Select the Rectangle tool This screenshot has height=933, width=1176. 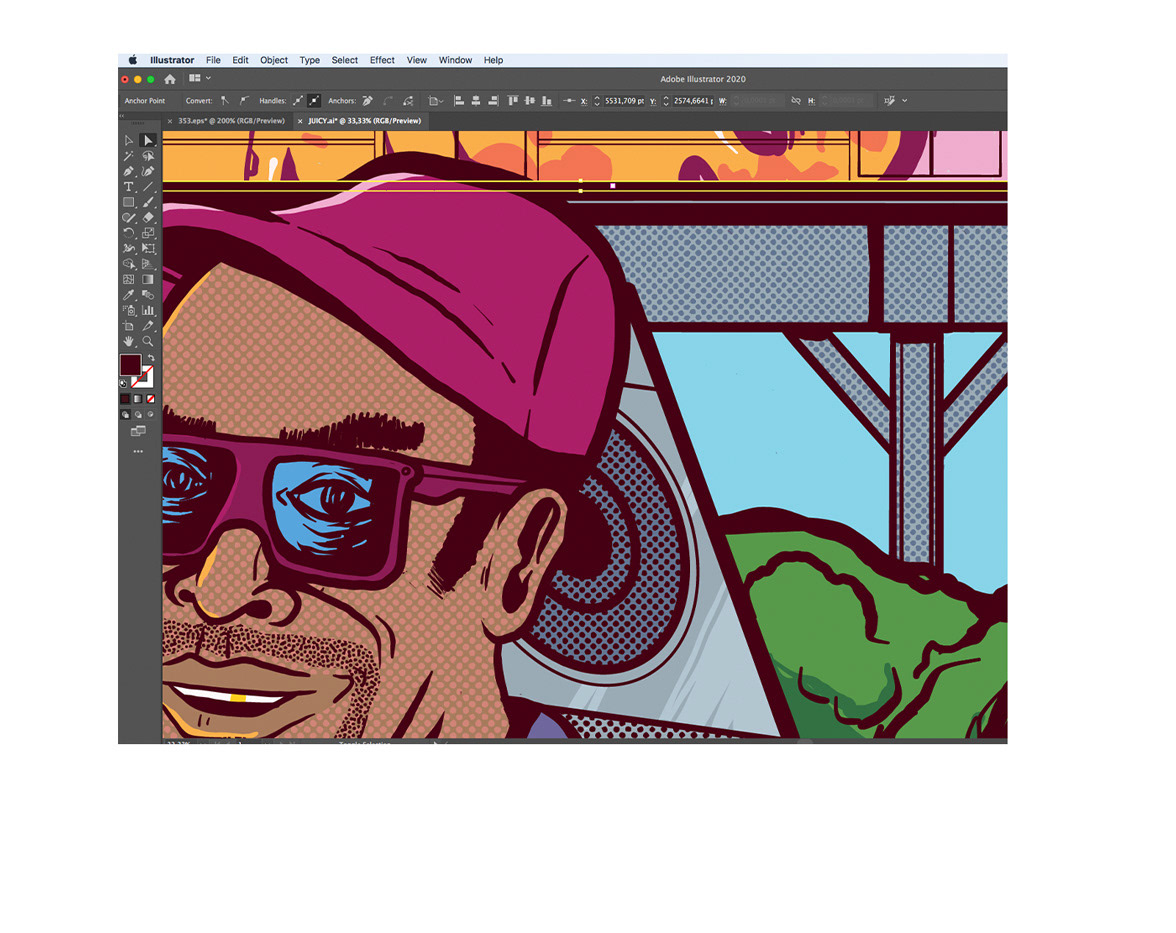coord(128,202)
